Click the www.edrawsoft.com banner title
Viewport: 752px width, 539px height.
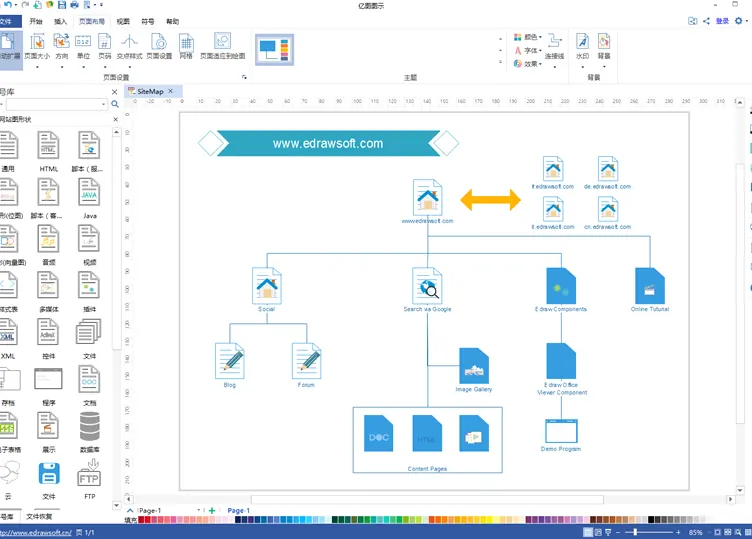coord(328,143)
